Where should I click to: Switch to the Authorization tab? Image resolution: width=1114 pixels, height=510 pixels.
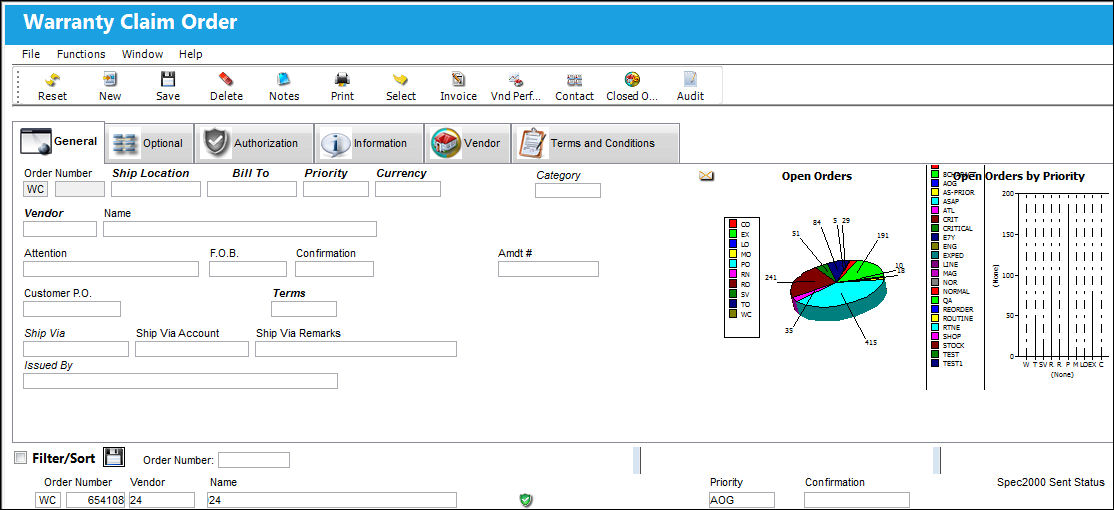click(x=254, y=143)
